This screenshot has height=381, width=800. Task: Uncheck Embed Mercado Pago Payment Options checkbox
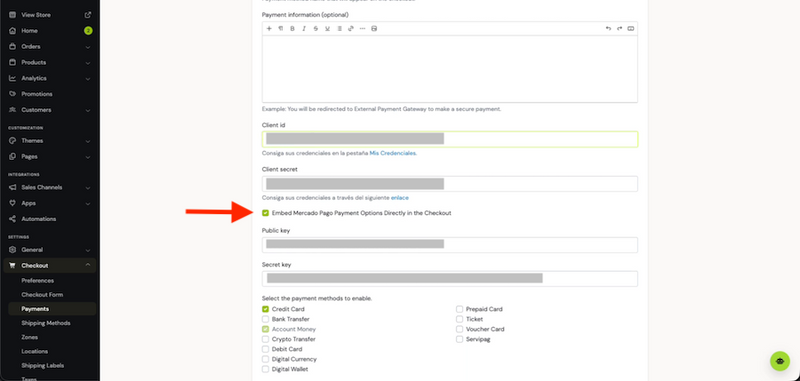click(x=265, y=213)
